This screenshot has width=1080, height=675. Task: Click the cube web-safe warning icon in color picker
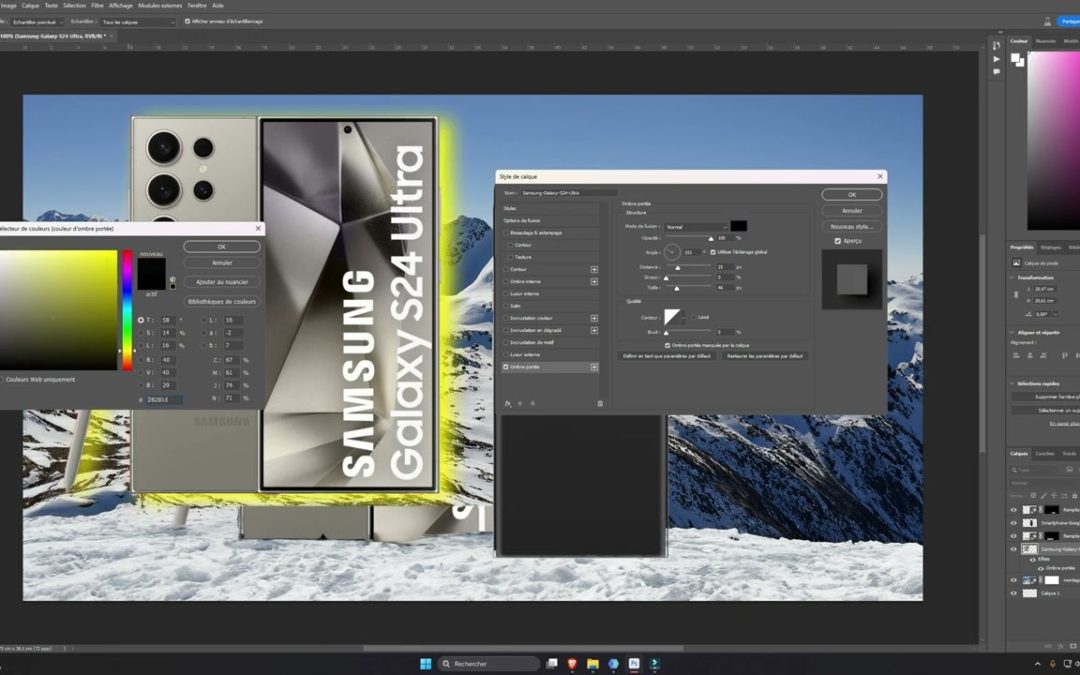(172, 280)
